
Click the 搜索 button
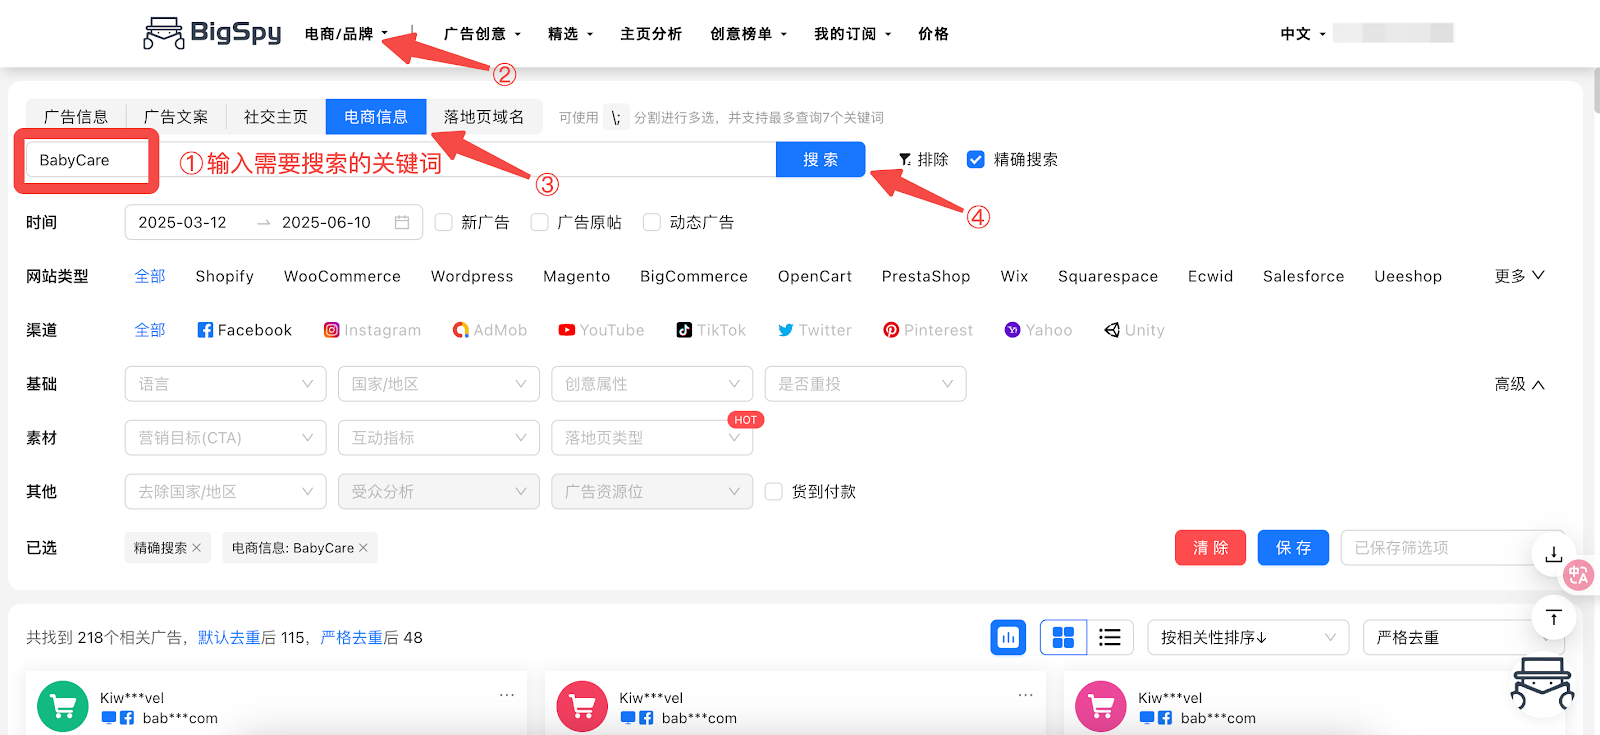click(821, 160)
